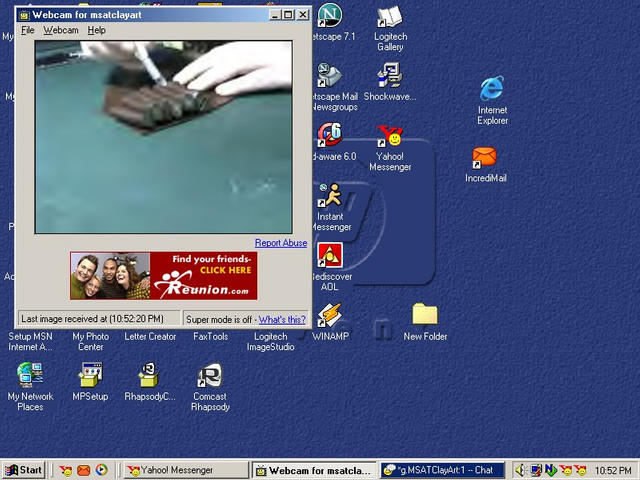
Task: Select the MPSetup desktop icon
Action: point(90,375)
